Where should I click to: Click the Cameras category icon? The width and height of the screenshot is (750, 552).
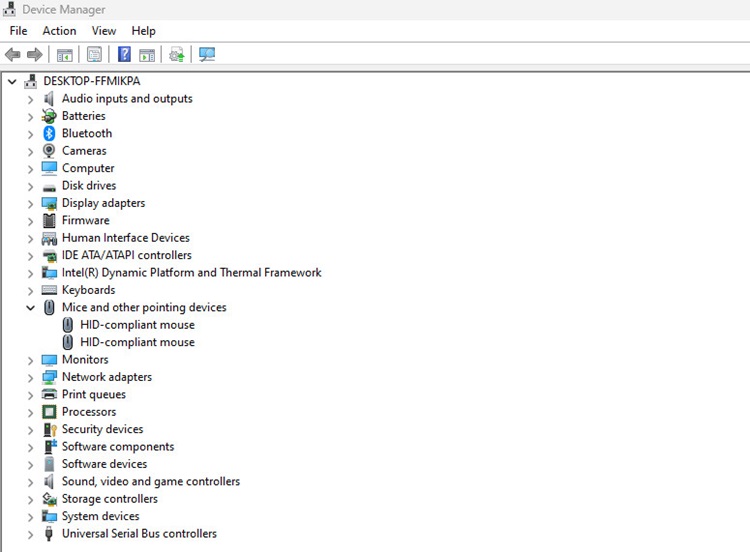pos(49,151)
